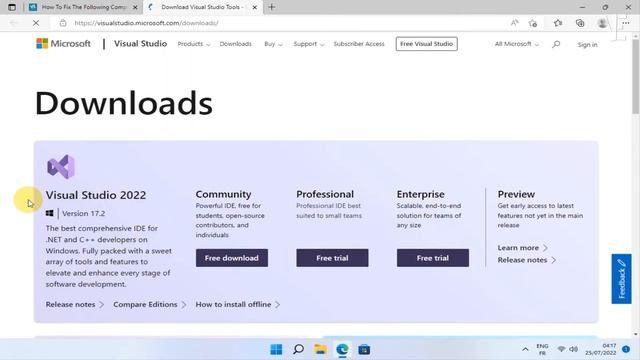
Task: Click the Version 17.2 text
Action: [x=83, y=213]
